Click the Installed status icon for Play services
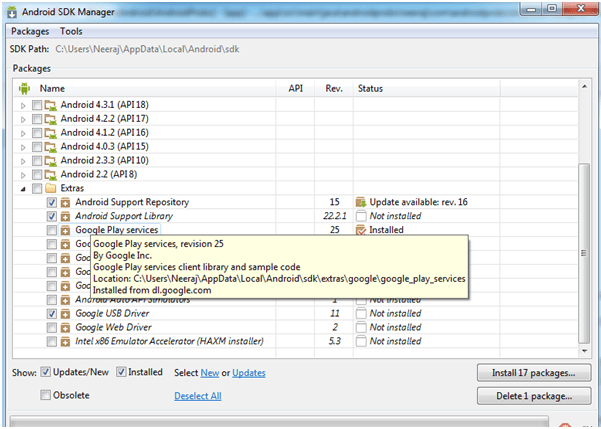This screenshot has width=601, height=429. [361, 230]
